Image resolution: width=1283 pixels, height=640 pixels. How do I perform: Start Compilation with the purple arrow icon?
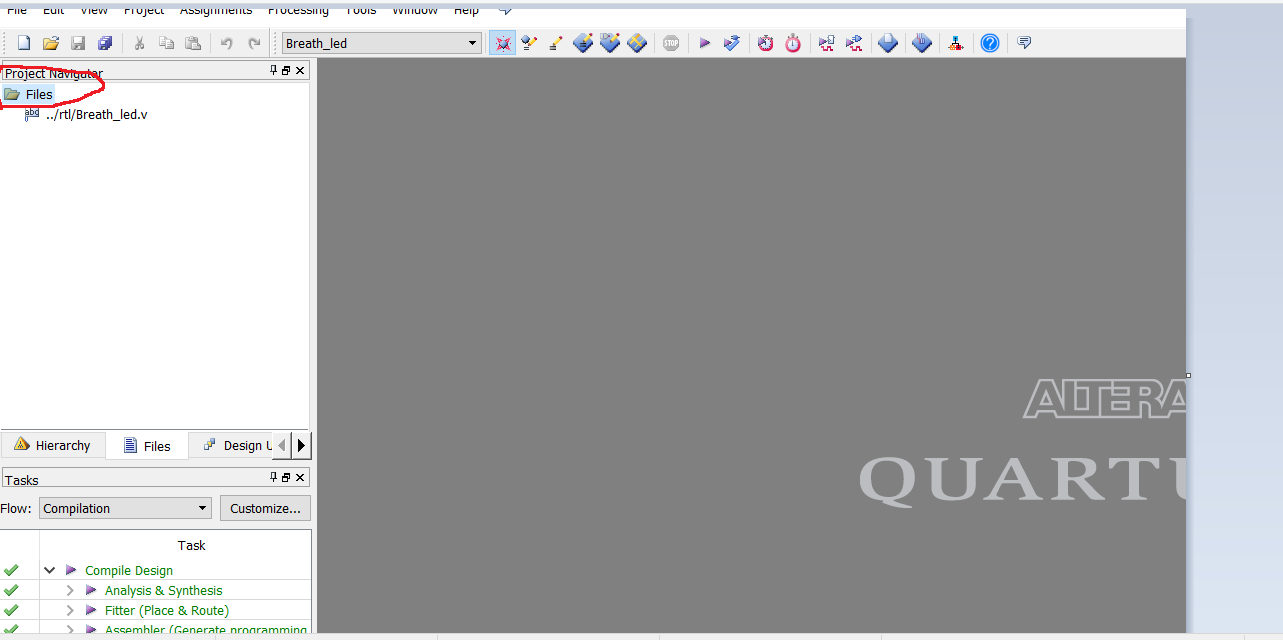[704, 43]
